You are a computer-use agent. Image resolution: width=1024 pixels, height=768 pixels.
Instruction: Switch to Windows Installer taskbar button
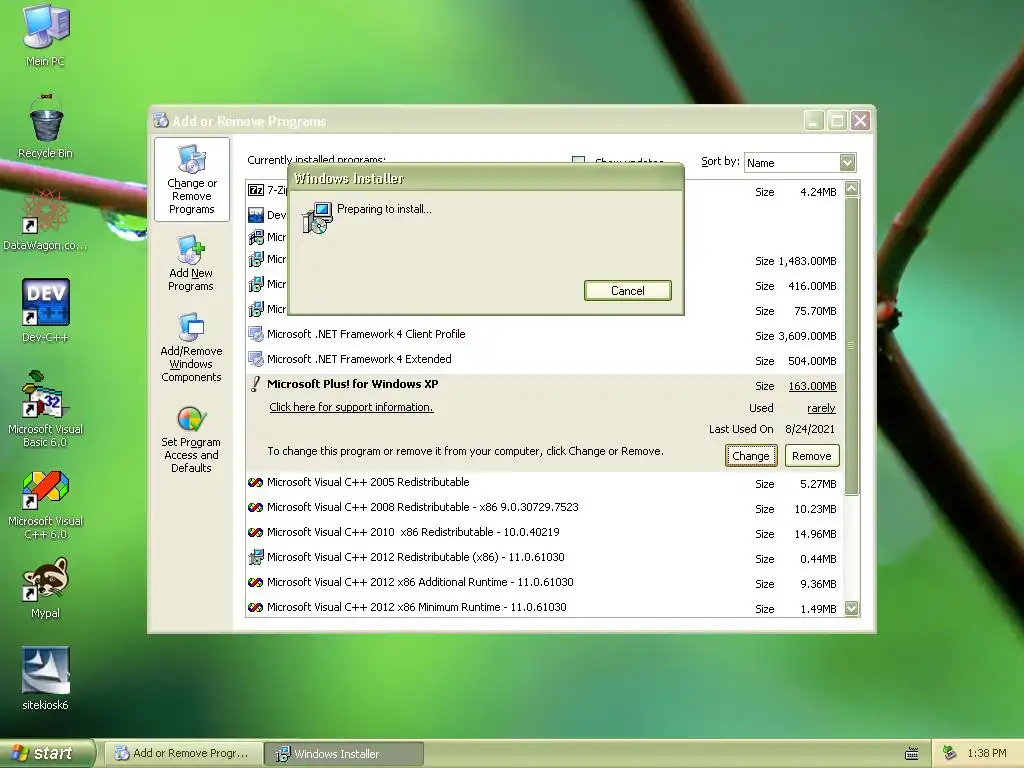point(344,754)
